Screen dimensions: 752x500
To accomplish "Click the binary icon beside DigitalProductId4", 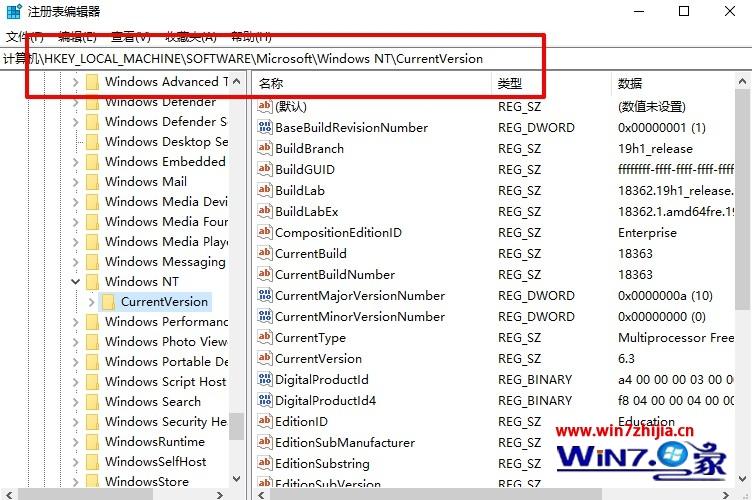I will pos(265,400).
